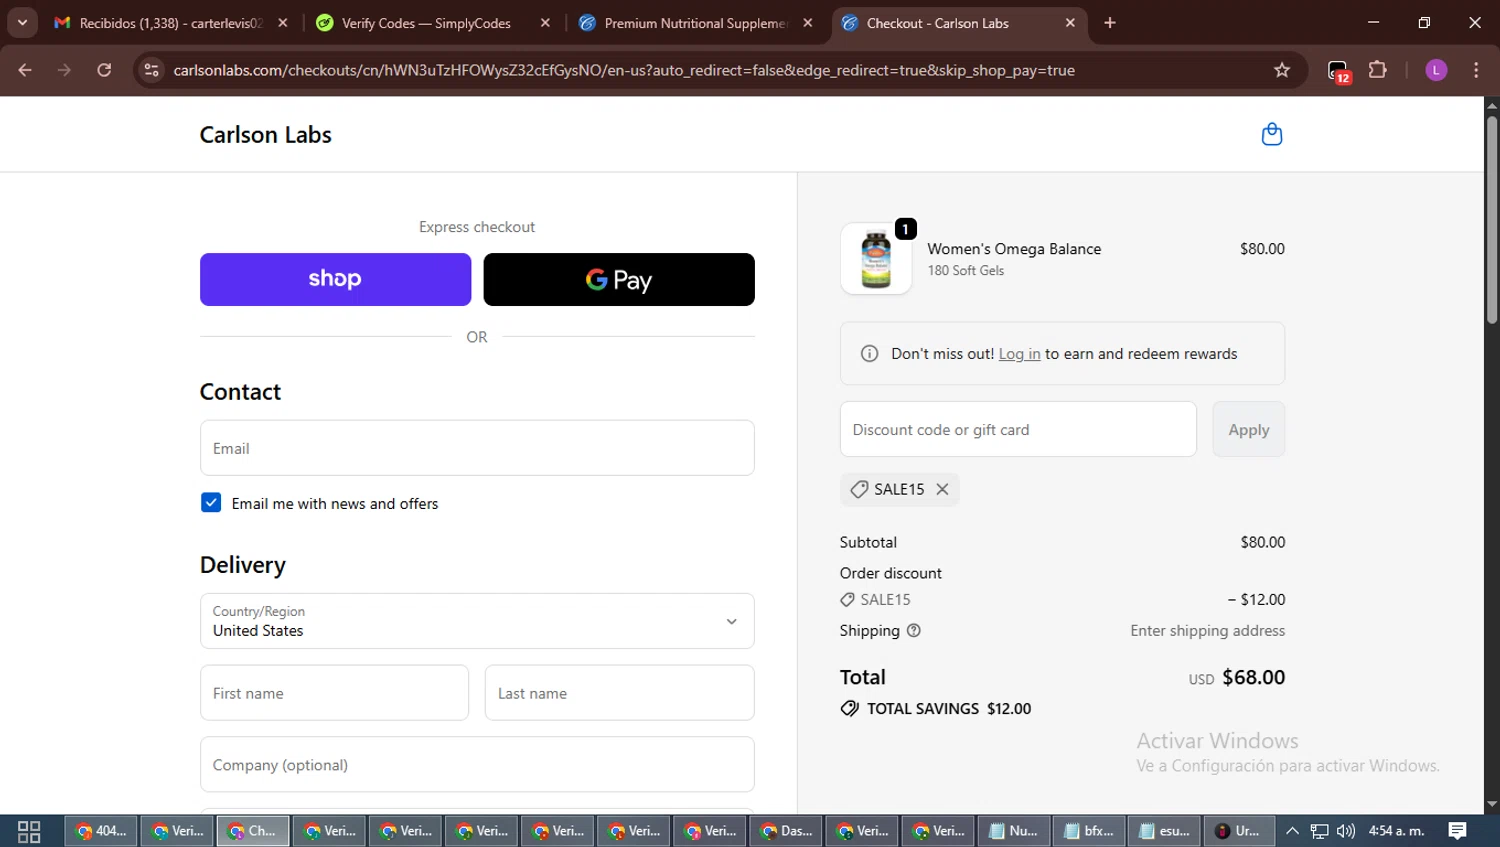Reload the checkout page
Image resolution: width=1500 pixels, height=847 pixels.
tap(104, 70)
